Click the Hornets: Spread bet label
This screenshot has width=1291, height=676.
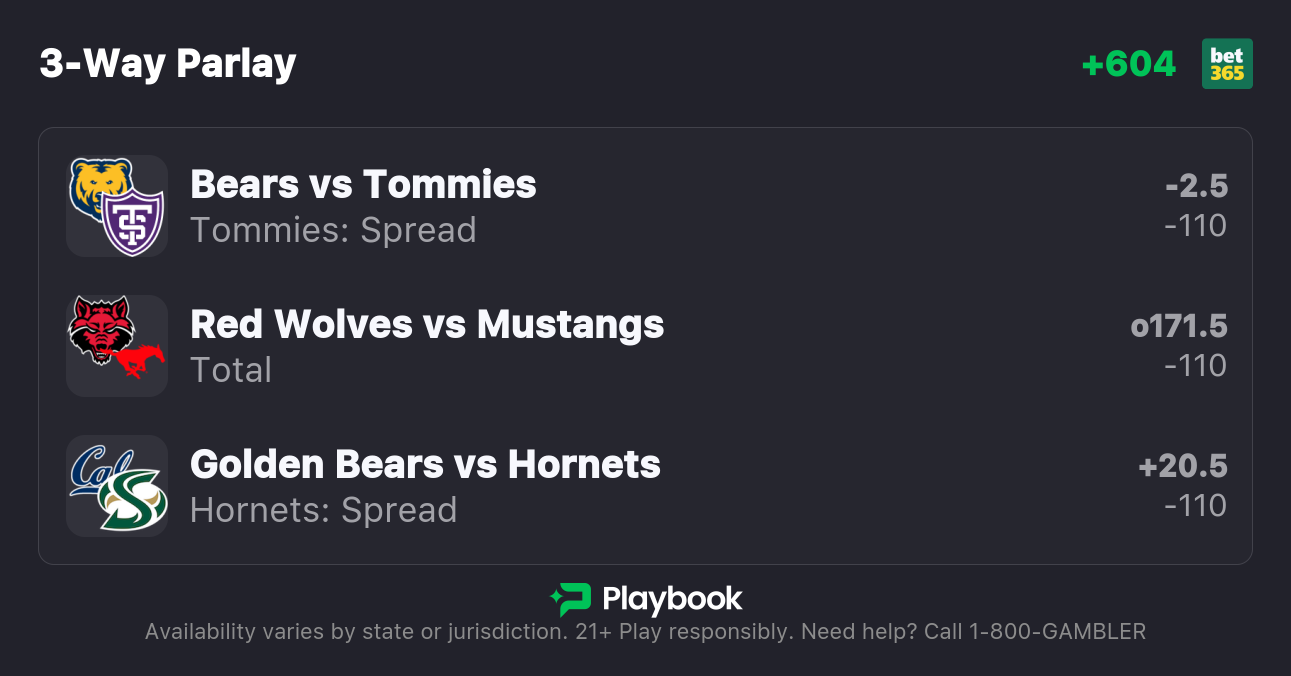pos(323,510)
